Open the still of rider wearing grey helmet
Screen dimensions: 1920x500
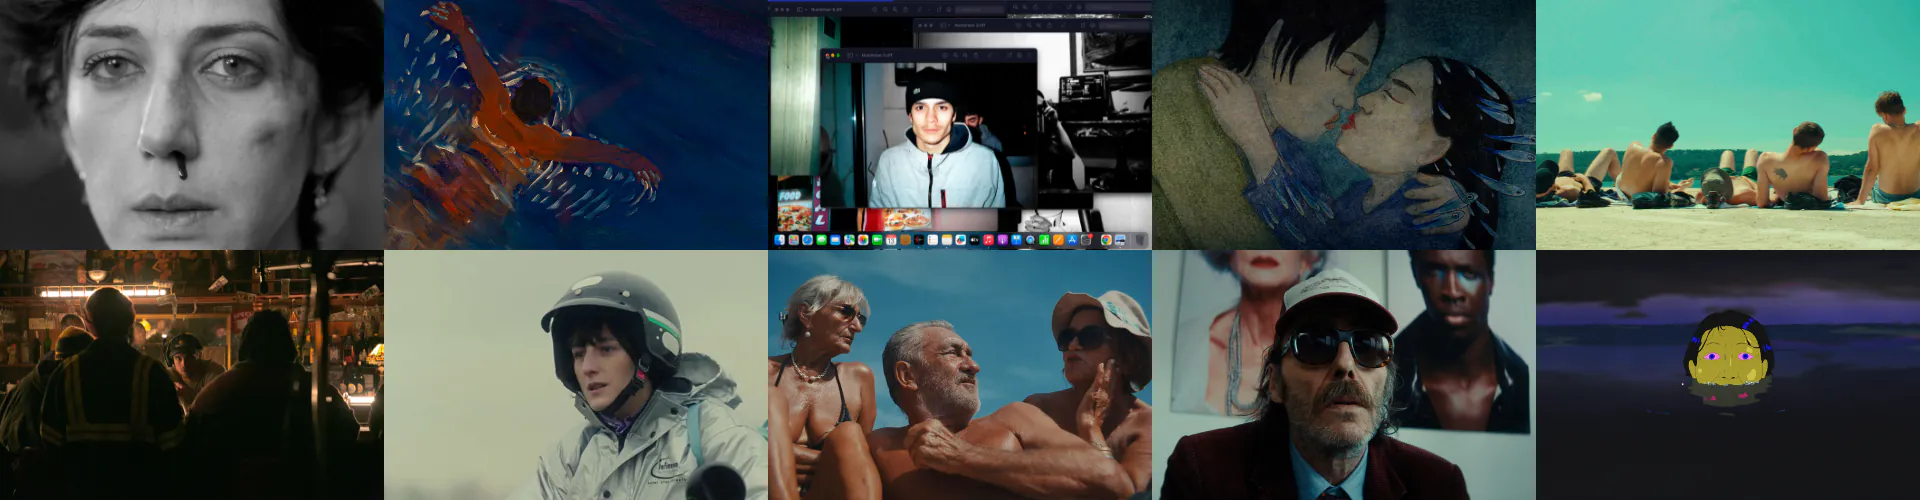pyautogui.click(x=576, y=375)
